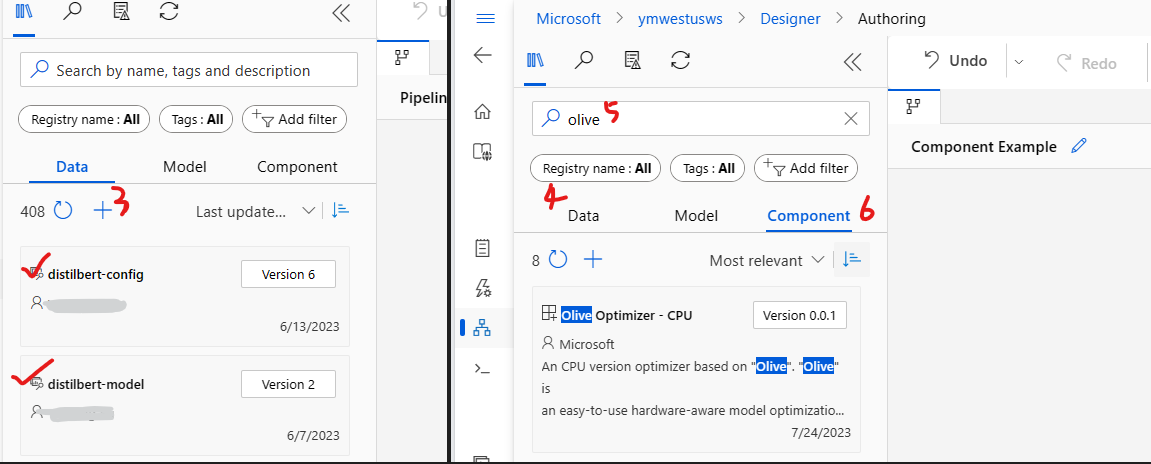Open the Most relevant sort dropdown

(x=766, y=260)
